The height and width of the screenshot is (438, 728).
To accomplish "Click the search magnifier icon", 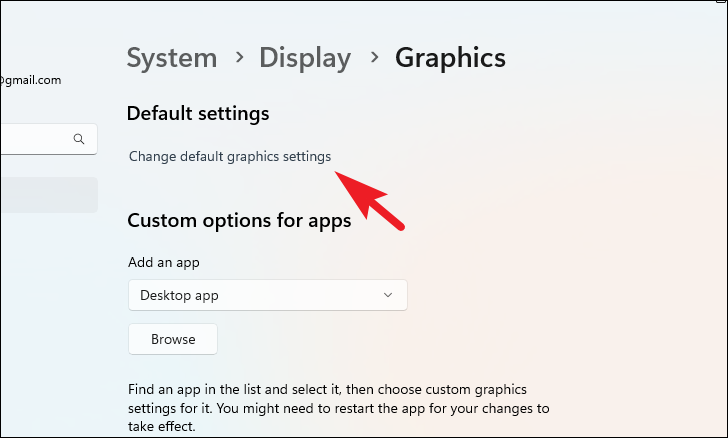I will point(79,139).
